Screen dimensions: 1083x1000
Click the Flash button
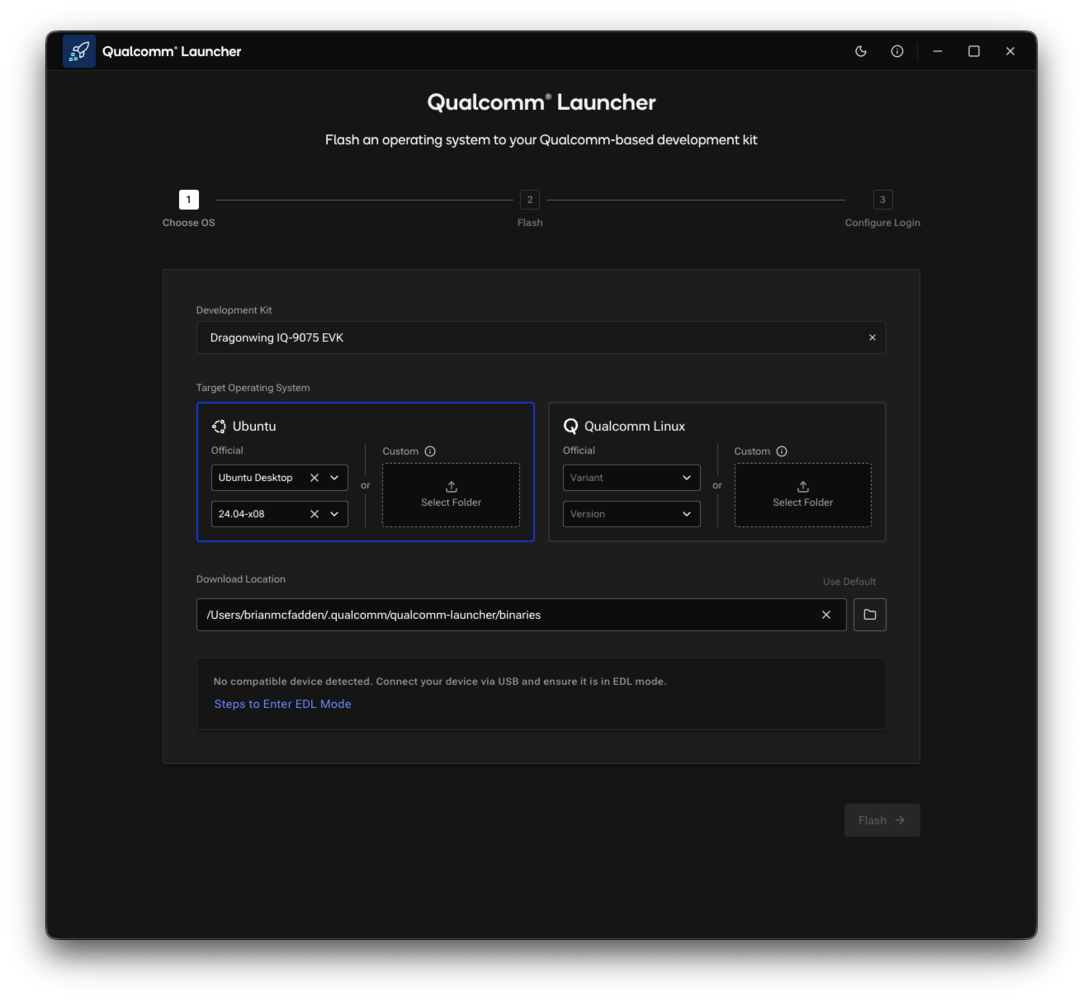(882, 820)
